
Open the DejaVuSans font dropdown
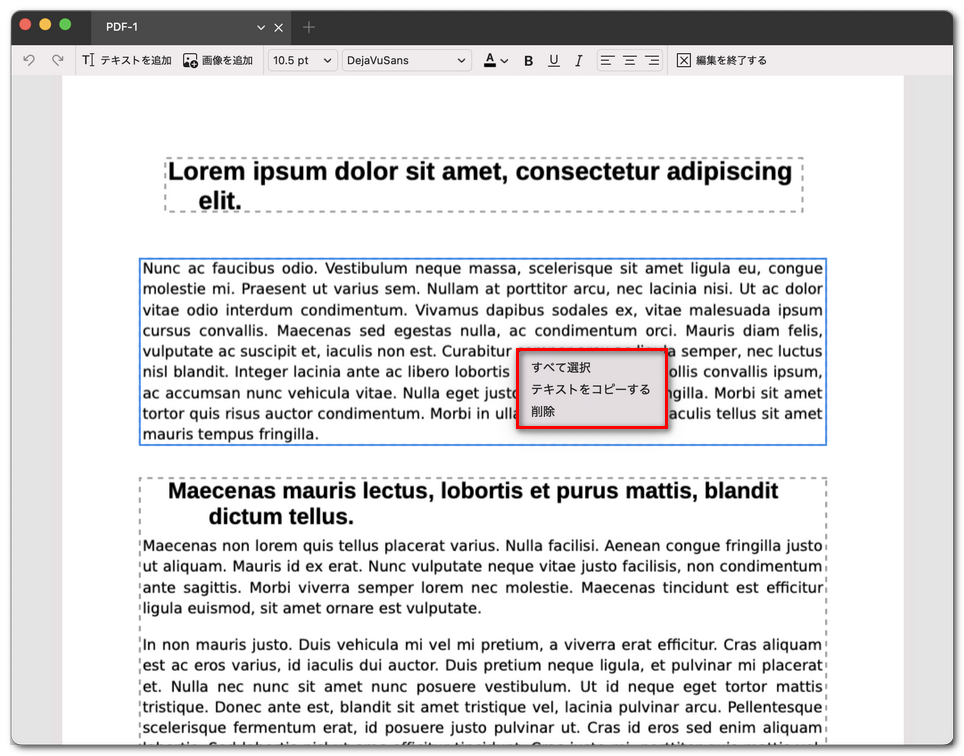pos(406,60)
